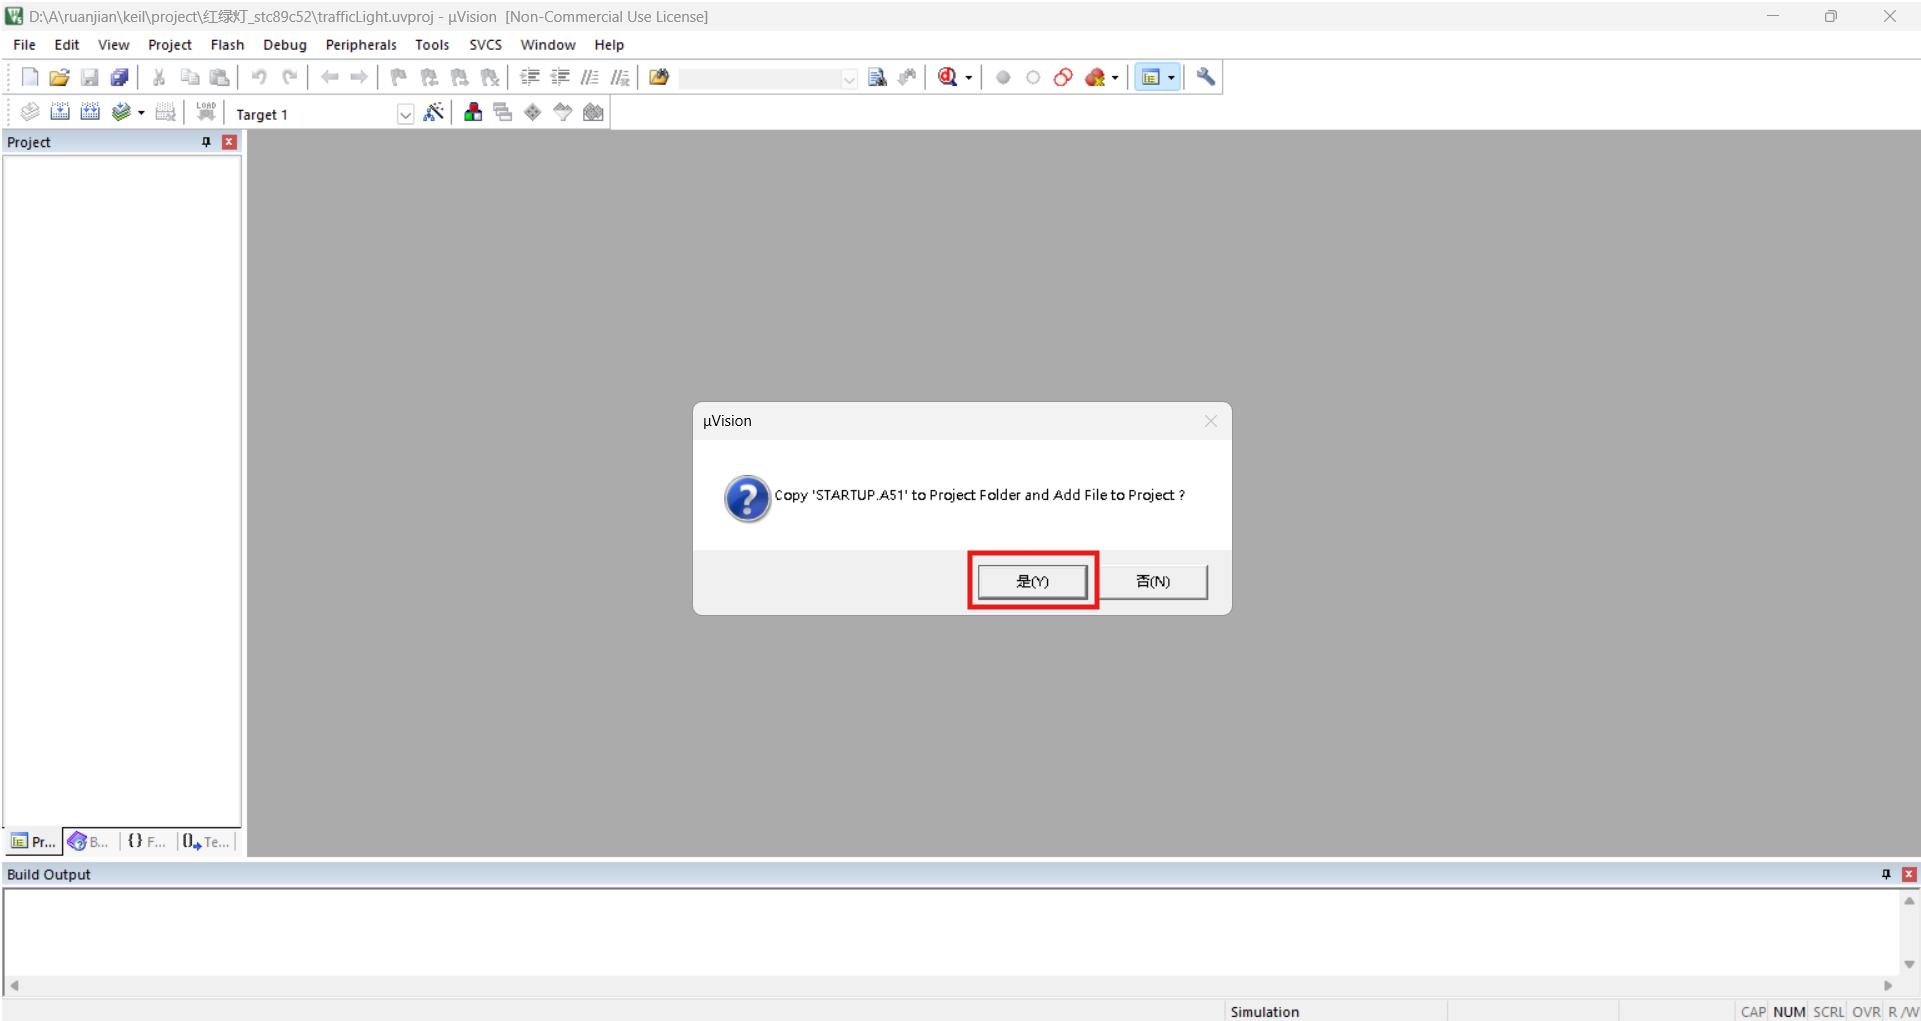This screenshot has width=1921, height=1021.
Task: Open the debug session dropdown arrow
Action: pos(968,78)
